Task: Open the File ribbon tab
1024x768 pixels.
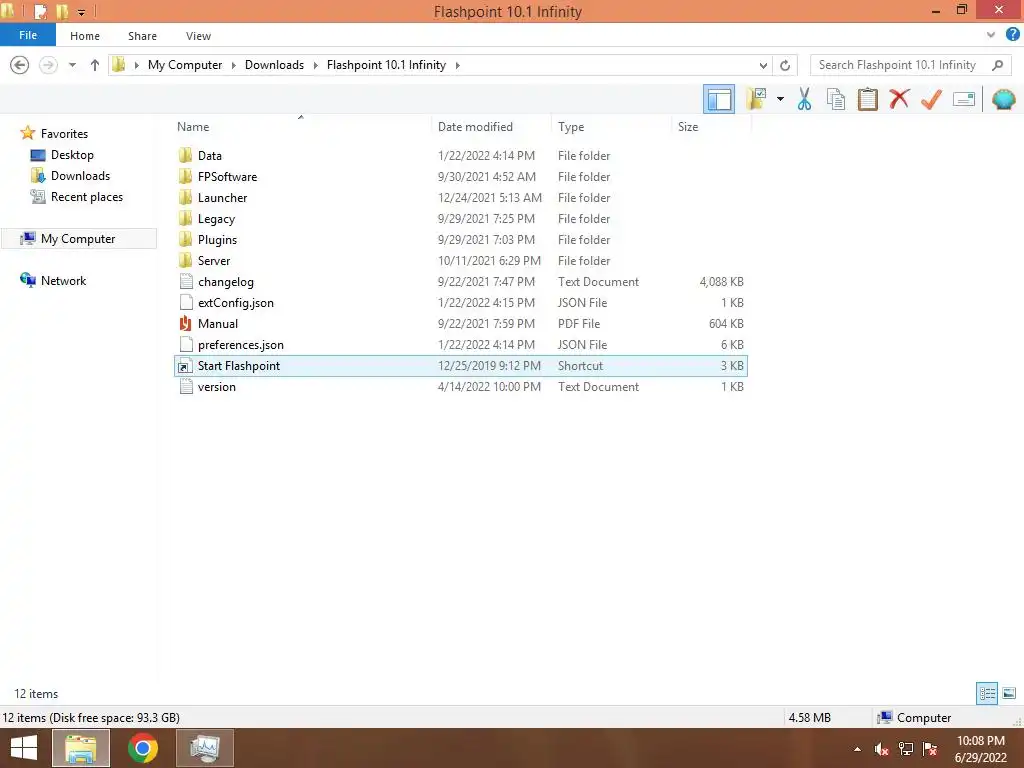Action: coord(28,35)
